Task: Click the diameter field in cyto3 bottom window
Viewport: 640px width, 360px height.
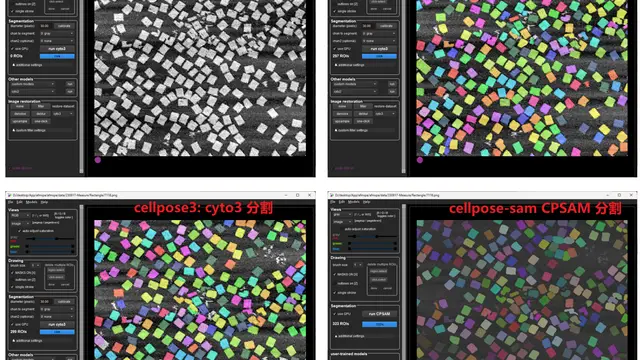Action: 45,302
